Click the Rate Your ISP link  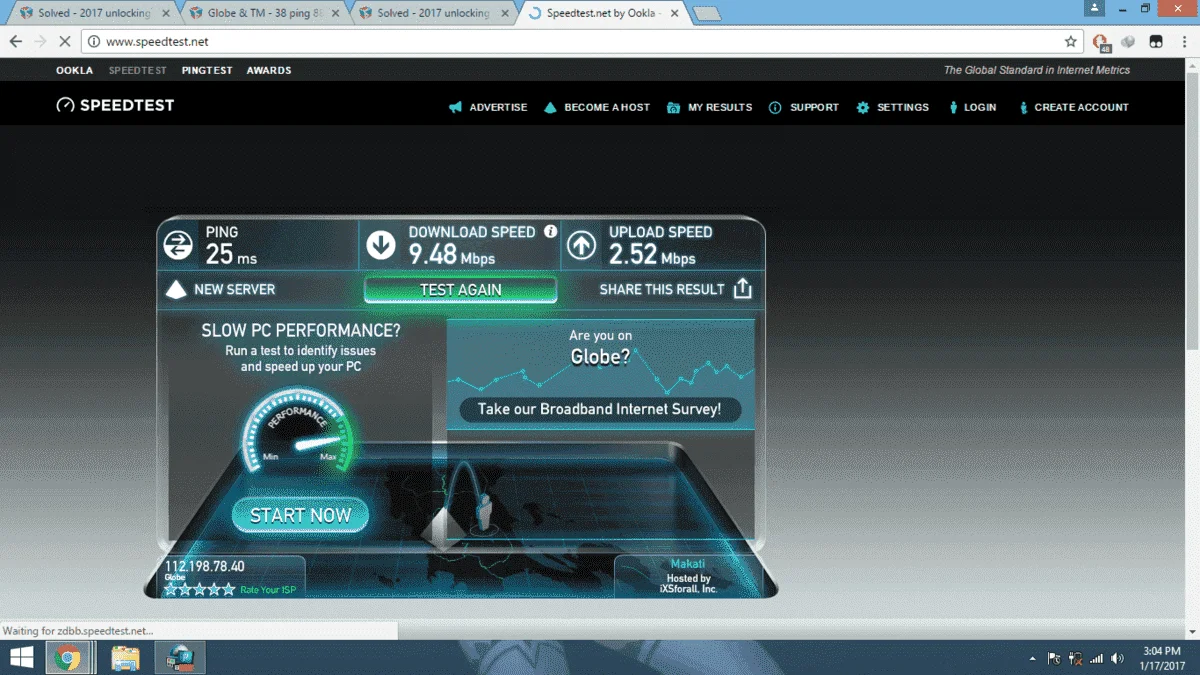pyautogui.click(x=267, y=590)
